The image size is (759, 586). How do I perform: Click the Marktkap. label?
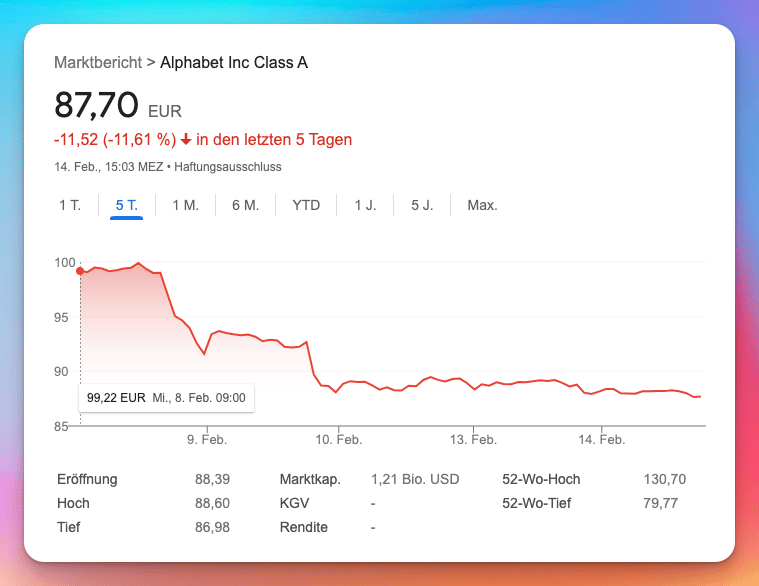click(x=310, y=479)
